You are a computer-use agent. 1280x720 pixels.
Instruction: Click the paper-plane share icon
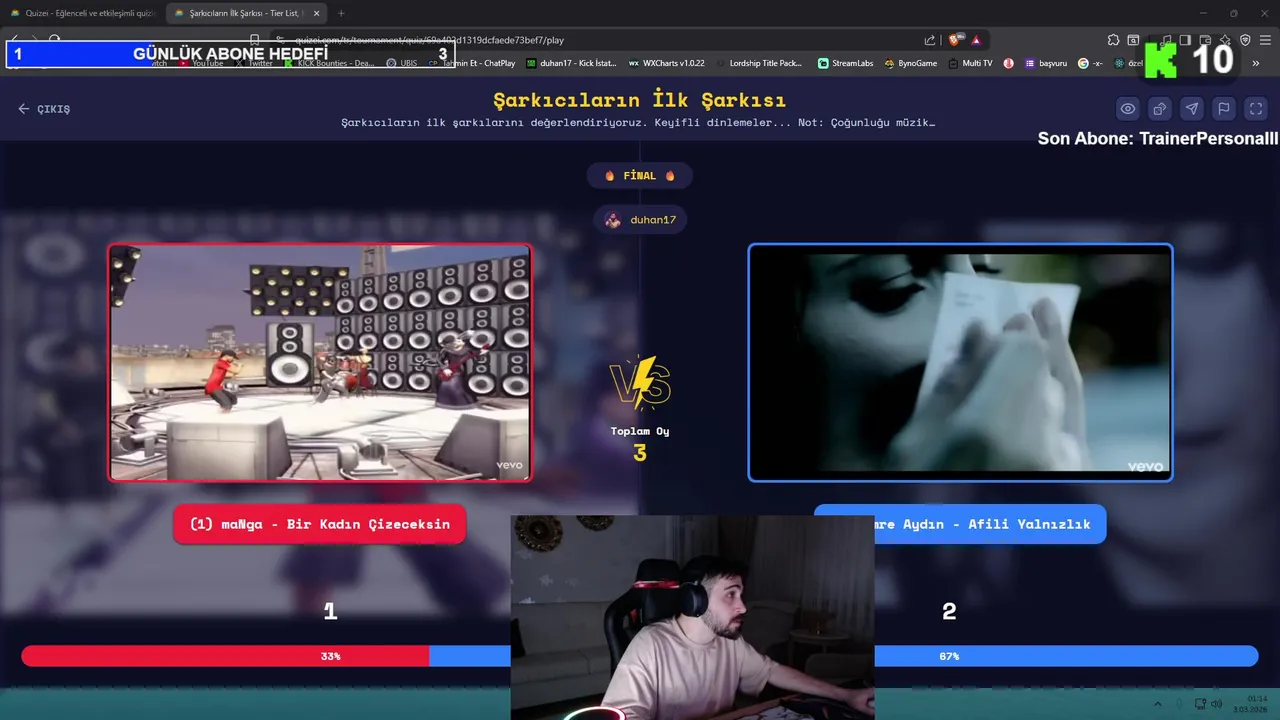tap(1192, 109)
